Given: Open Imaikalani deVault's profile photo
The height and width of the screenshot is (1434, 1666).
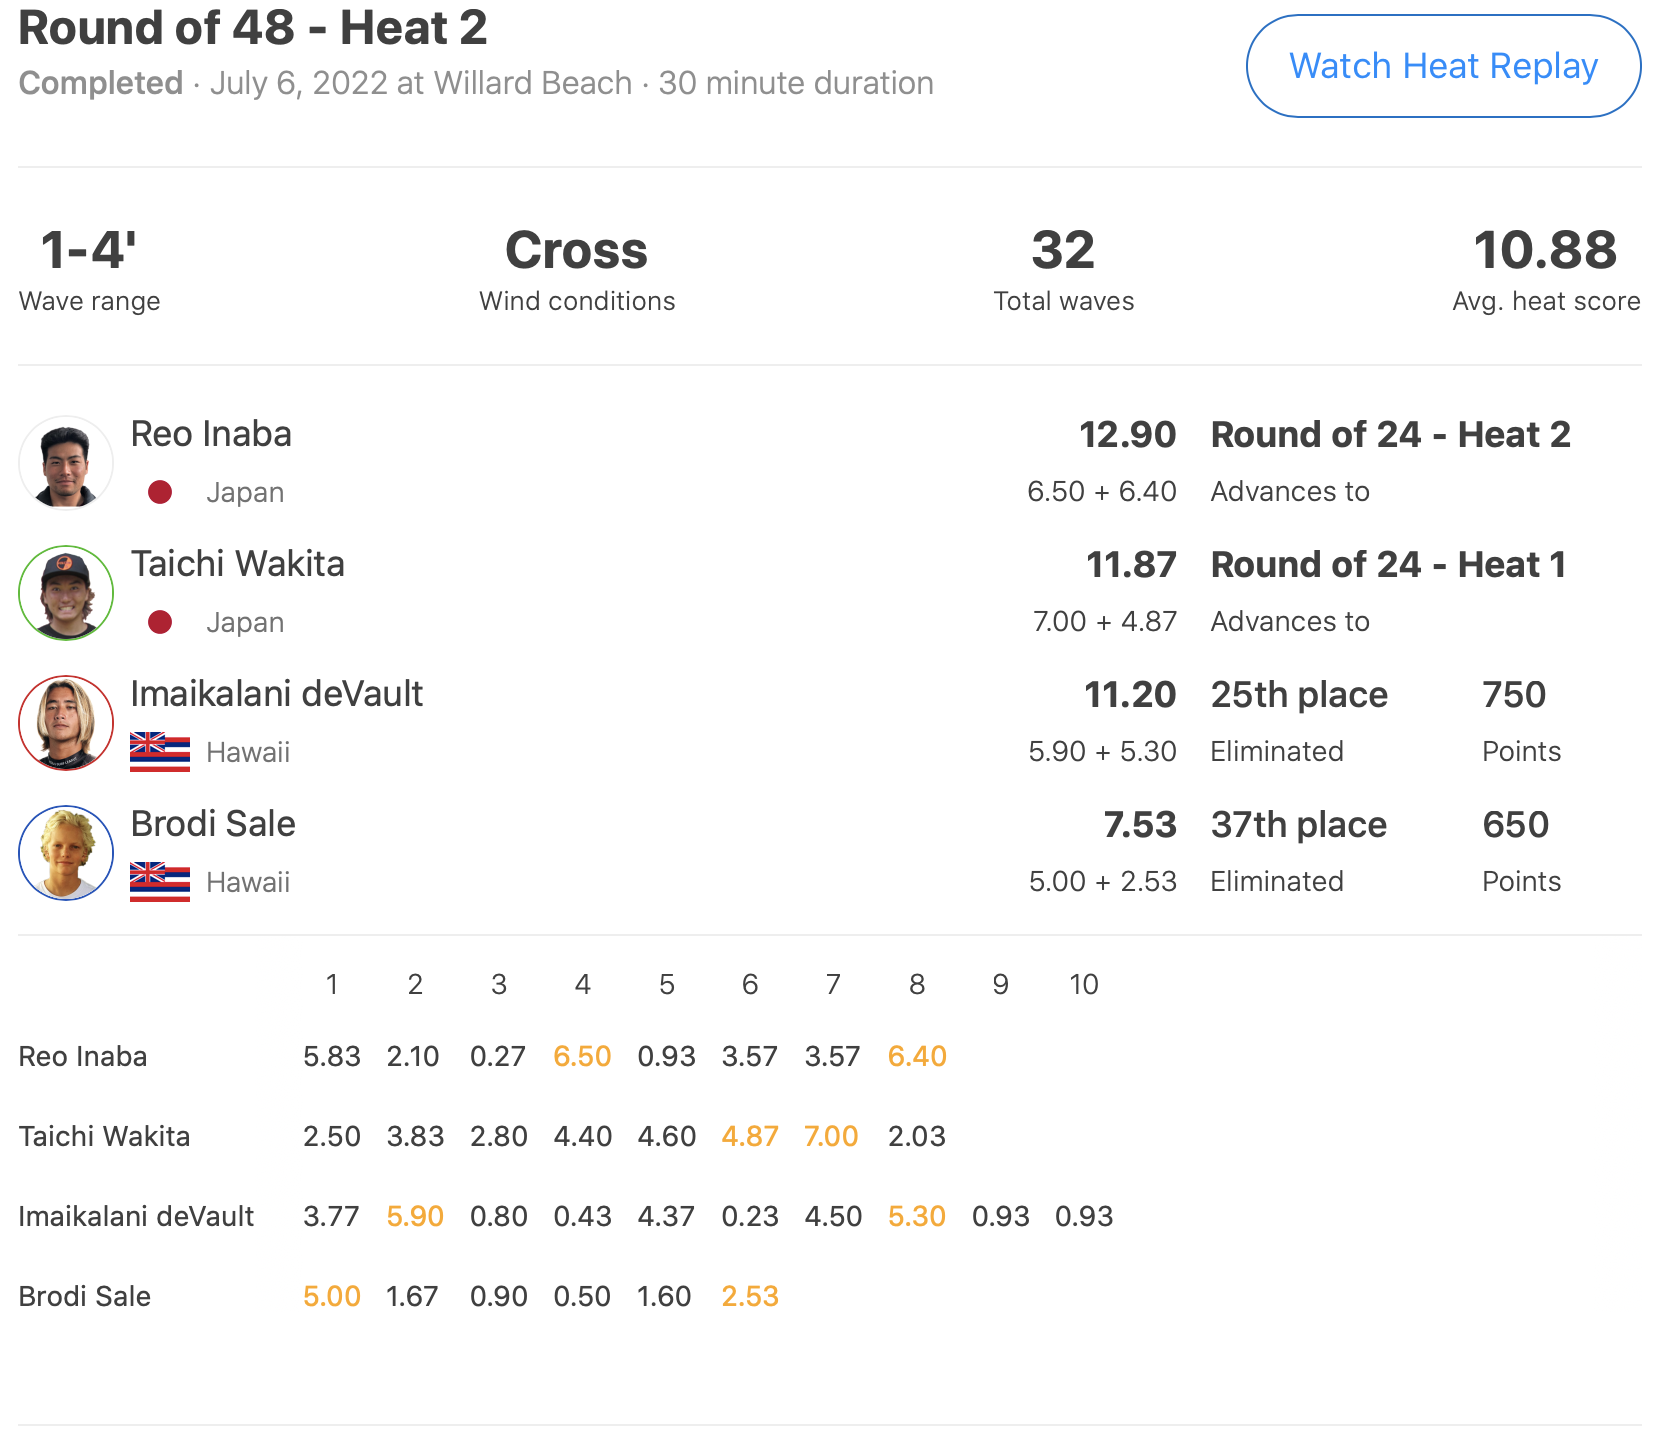Looking at the screenshot, I should tap(66, 723).
